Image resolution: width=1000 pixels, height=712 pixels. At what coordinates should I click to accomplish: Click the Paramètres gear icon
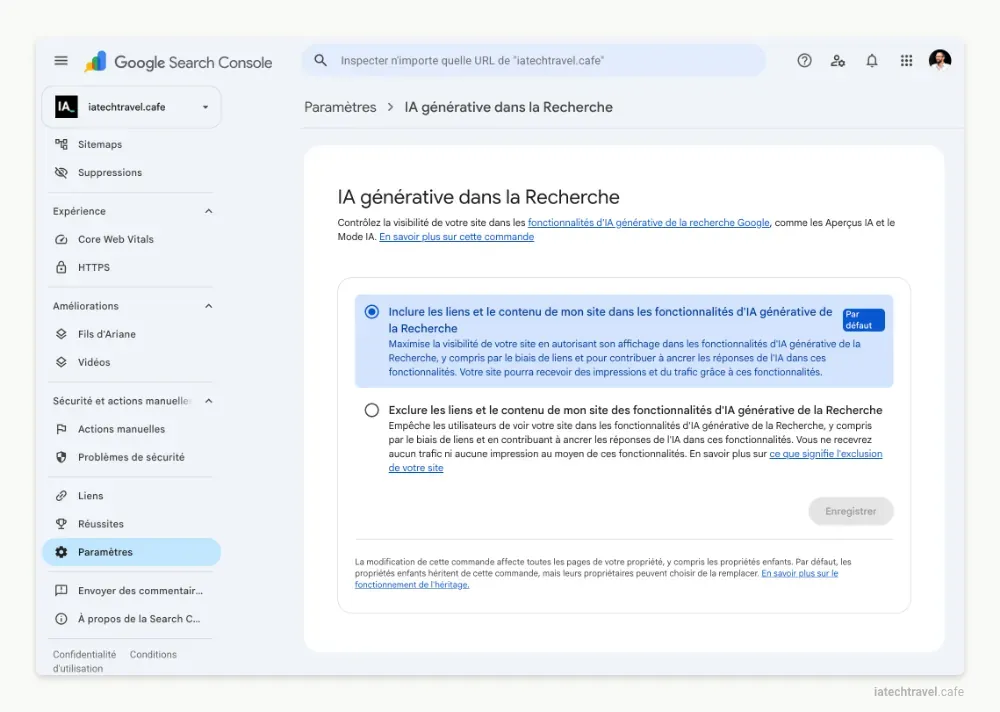tap(61, 552)
